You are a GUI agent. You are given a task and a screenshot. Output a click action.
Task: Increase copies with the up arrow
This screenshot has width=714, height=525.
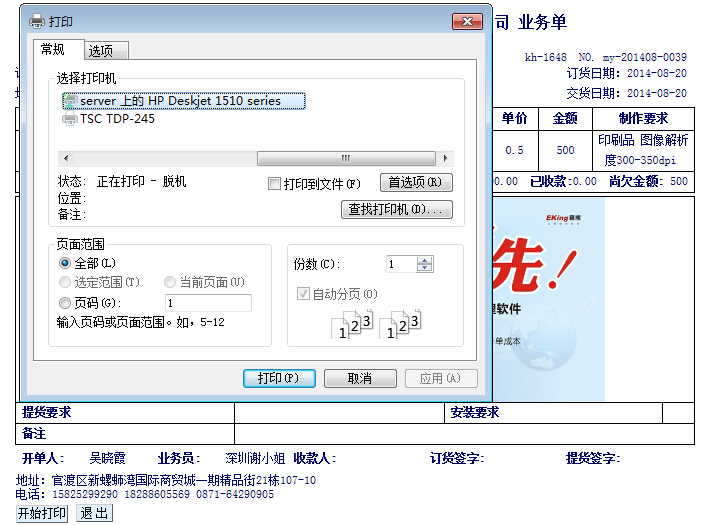click(x=425, y=260)
